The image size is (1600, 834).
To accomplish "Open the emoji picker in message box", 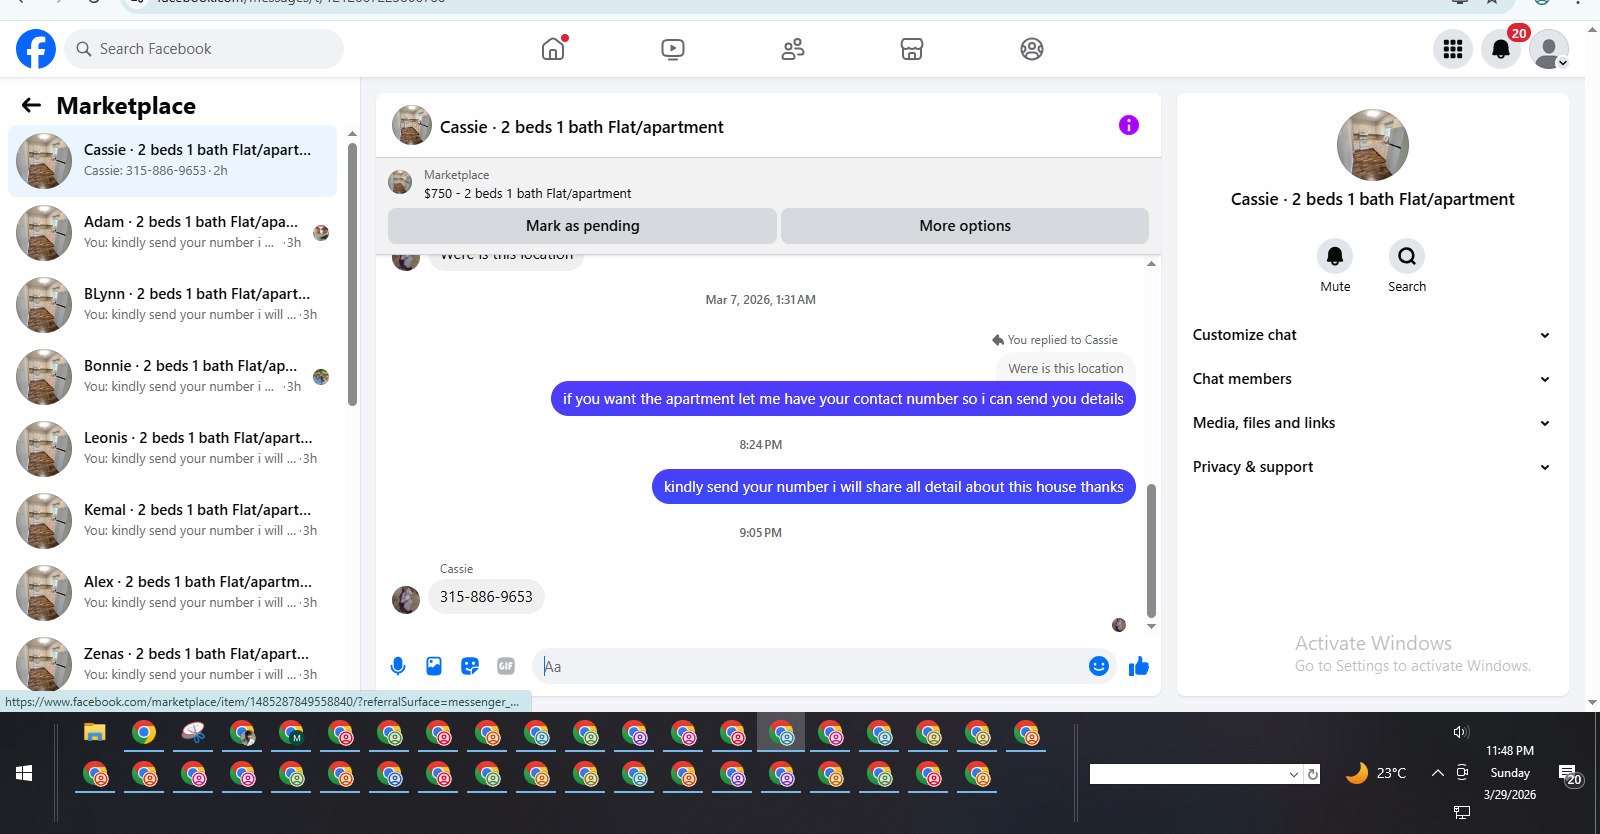I will pos(1099,666).
